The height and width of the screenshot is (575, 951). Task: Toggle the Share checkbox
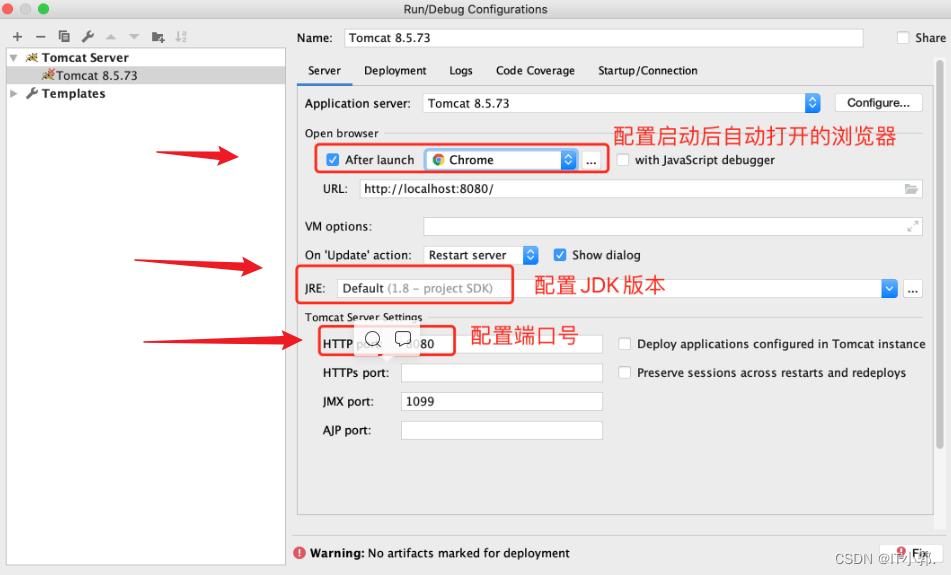coord(903,38)
